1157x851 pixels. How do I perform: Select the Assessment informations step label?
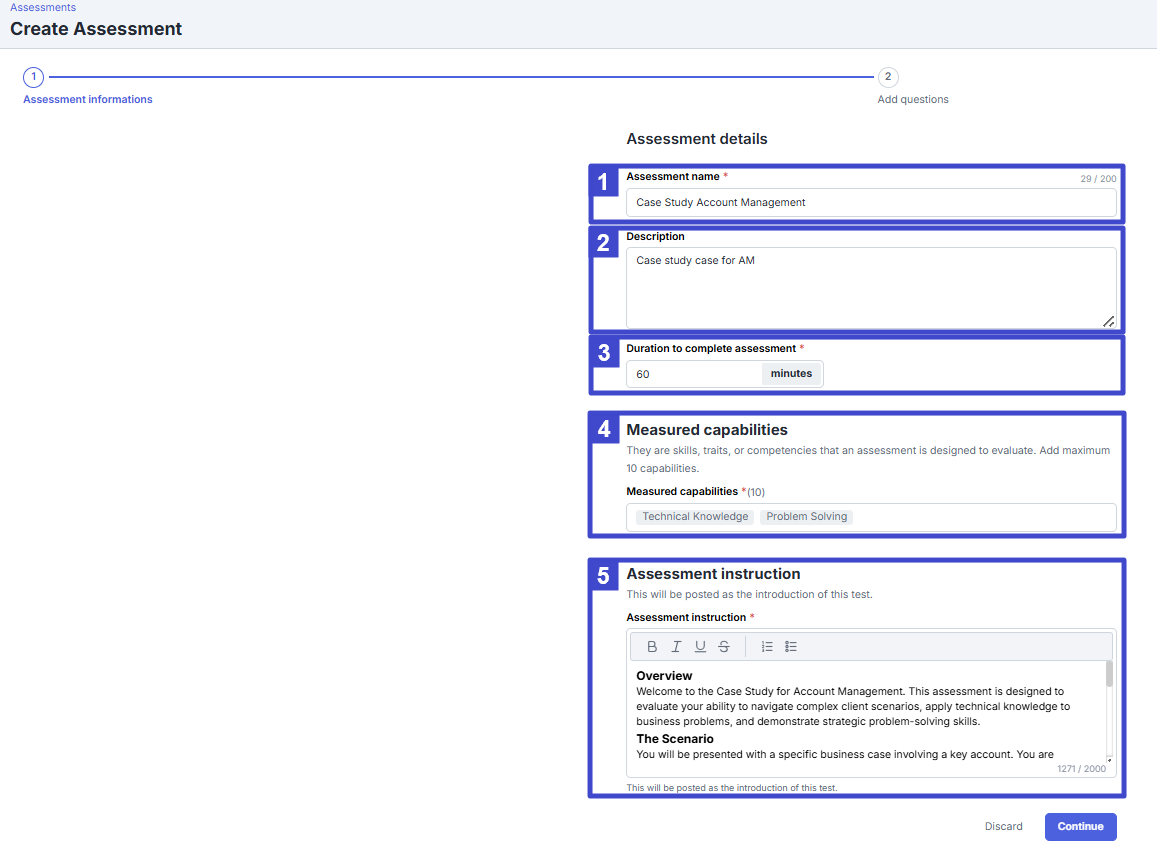tap(88, 100)
